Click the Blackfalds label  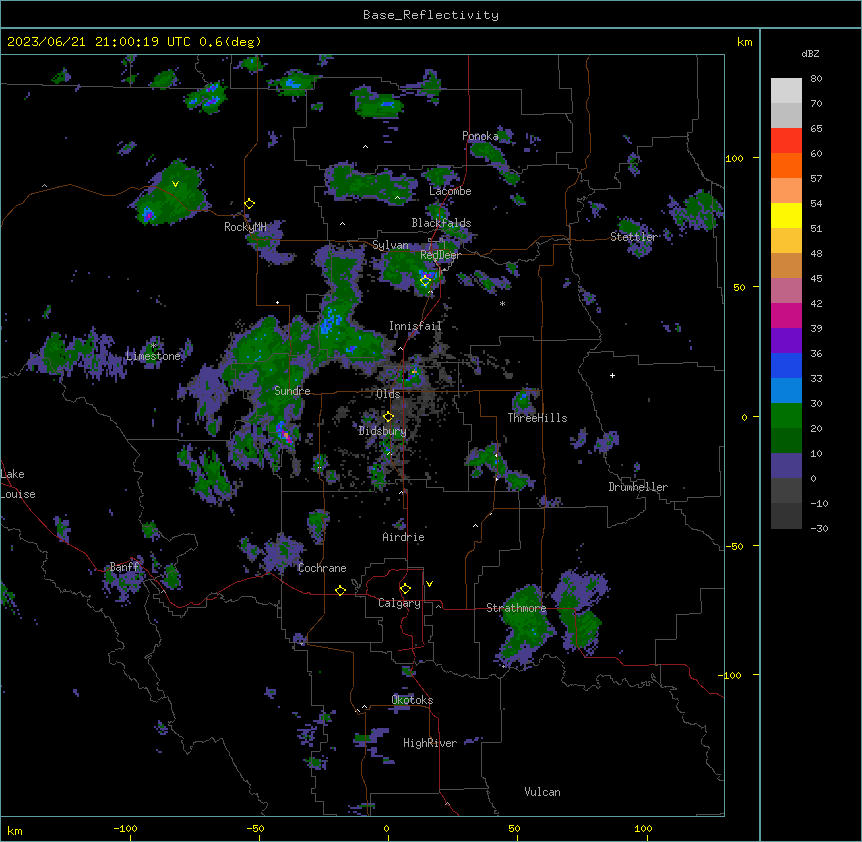pyautogui.click(x=441, y=223)
